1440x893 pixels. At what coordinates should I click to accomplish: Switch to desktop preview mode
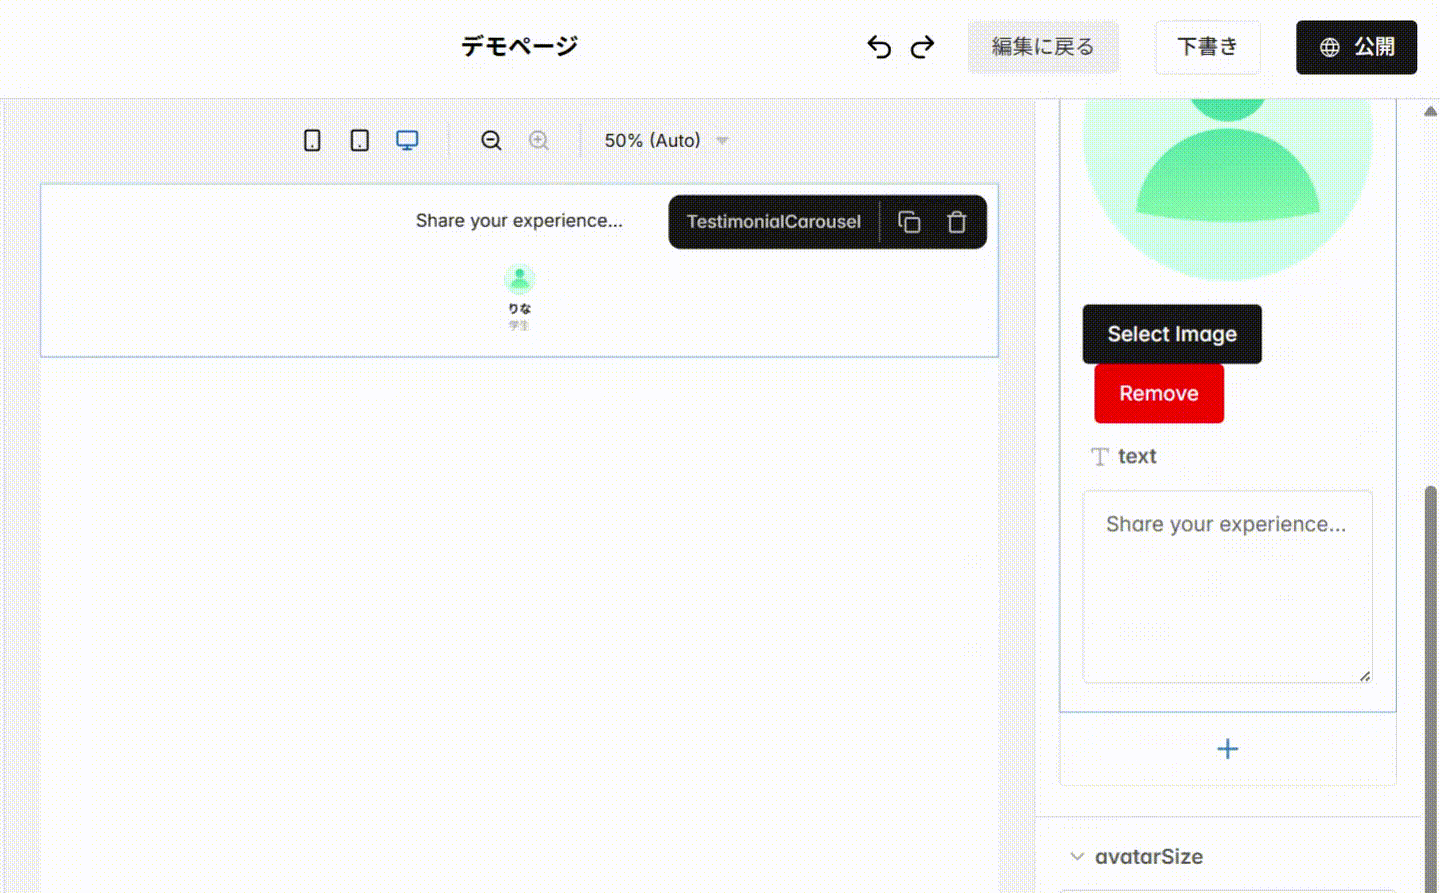click(x=407, y=140)
